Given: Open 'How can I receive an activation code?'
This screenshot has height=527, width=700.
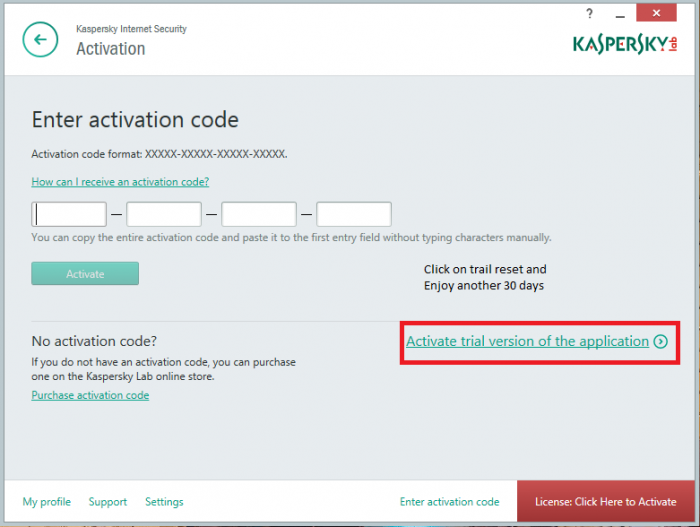Looking at the screenshot, I should tap(120, 182).
